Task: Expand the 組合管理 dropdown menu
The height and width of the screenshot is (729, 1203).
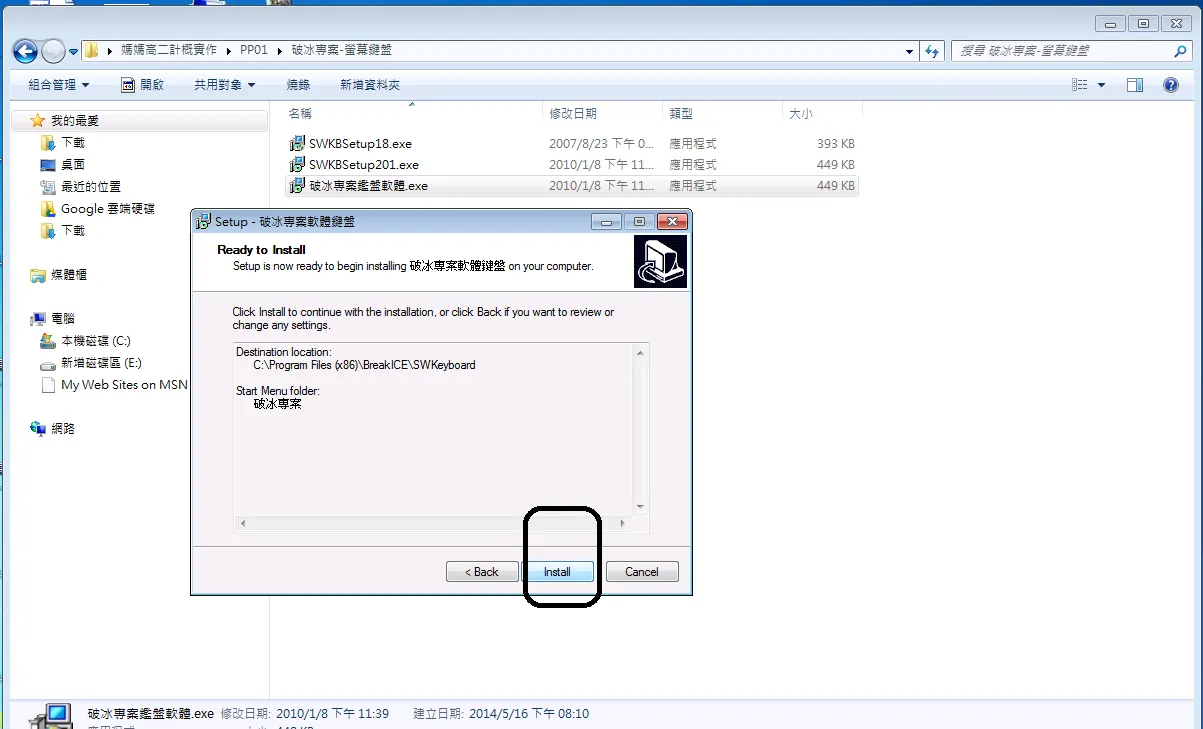Action: tap(59, 85)
